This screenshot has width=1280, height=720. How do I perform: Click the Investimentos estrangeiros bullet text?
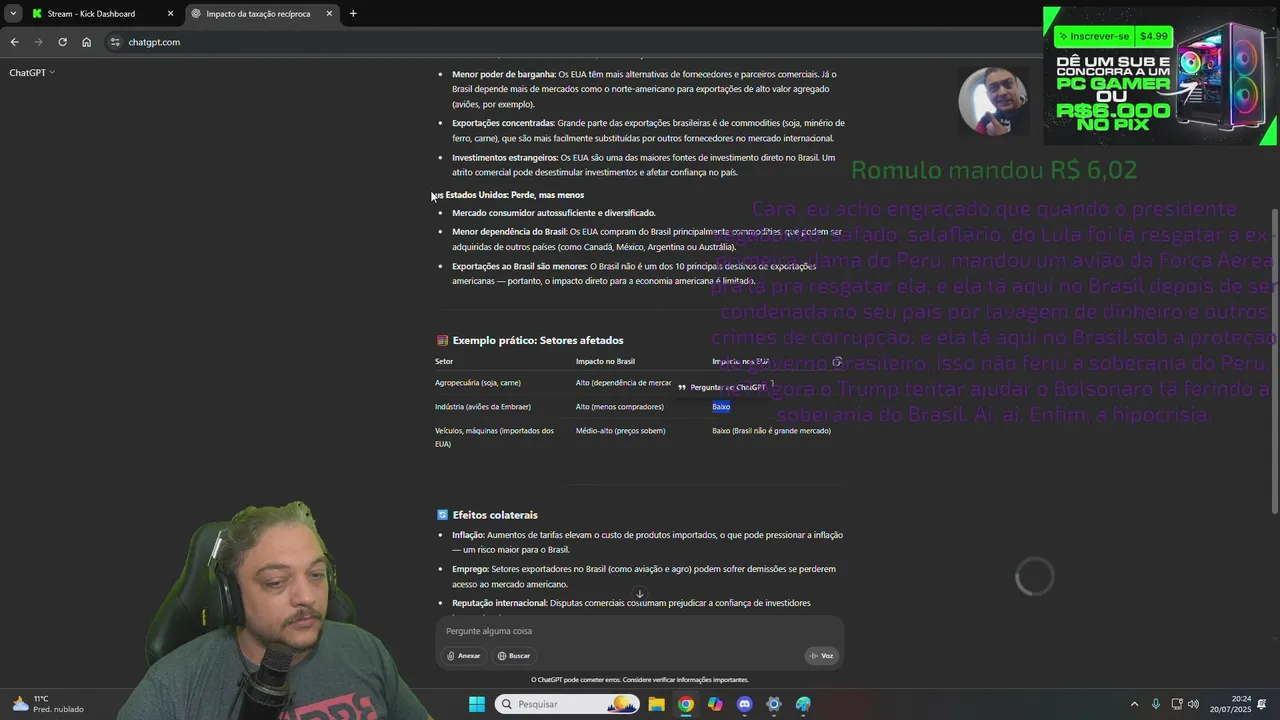[644, 165]
